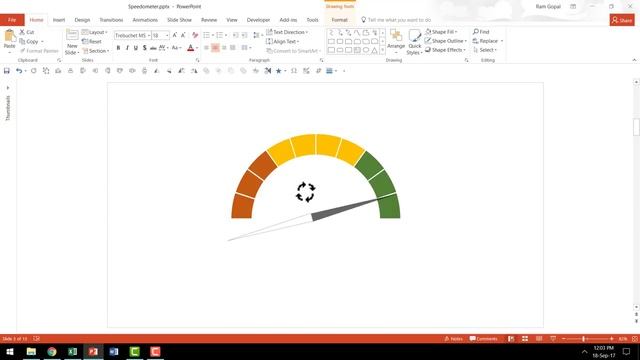640x360 pixels.
Task: Decrease font size with the smaller A
Action: [x=183, y=36]
